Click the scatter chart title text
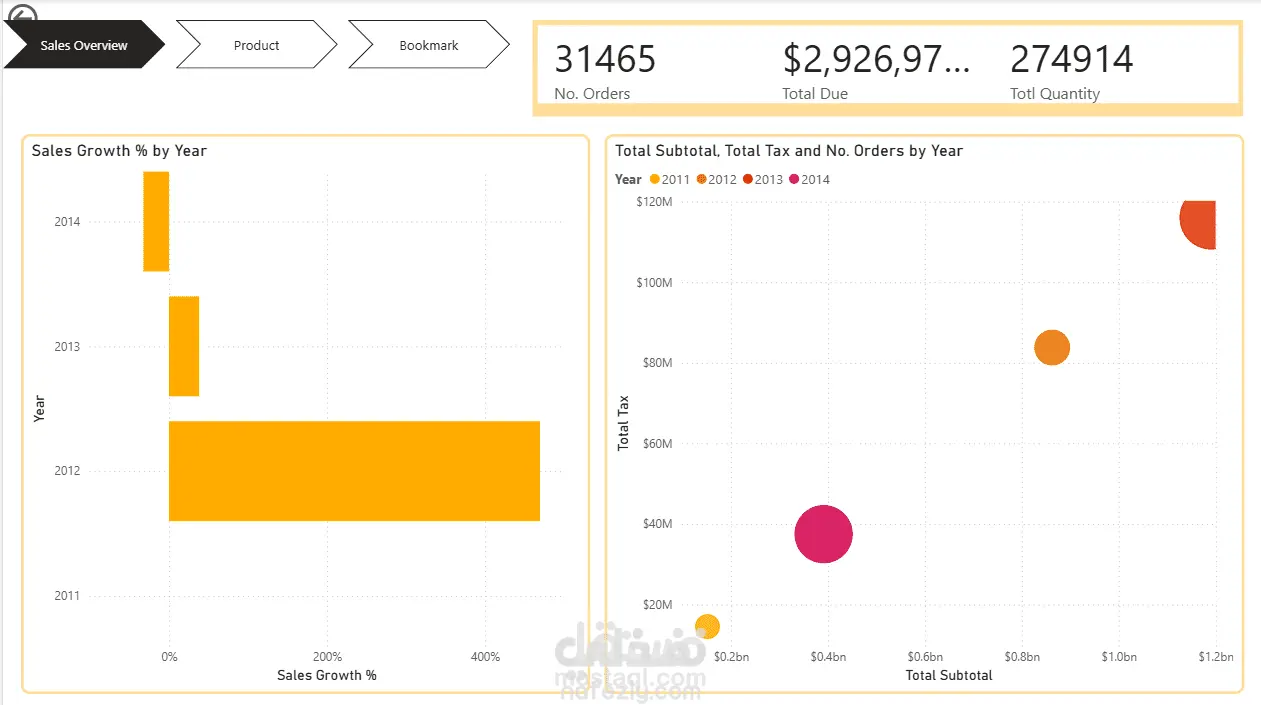The image size is (1261, 705). tap(789, 151)
